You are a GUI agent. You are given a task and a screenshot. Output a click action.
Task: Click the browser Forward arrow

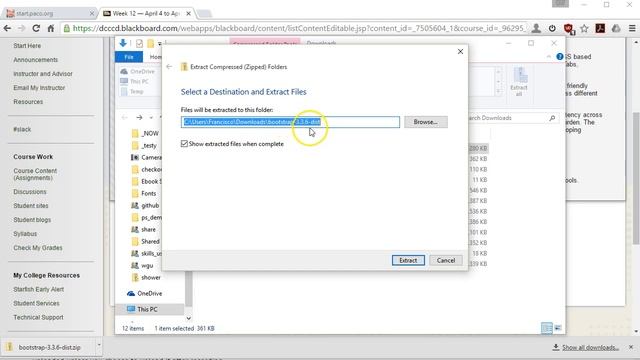click(21, 28)
